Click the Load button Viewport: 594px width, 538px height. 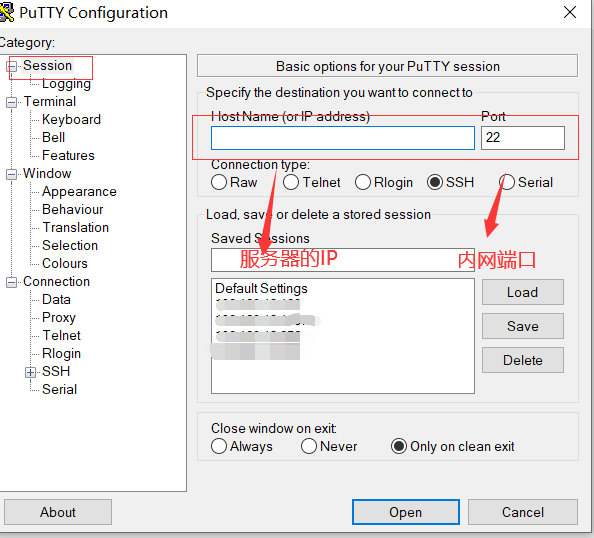pyautogui.click(x=523, y=292)
